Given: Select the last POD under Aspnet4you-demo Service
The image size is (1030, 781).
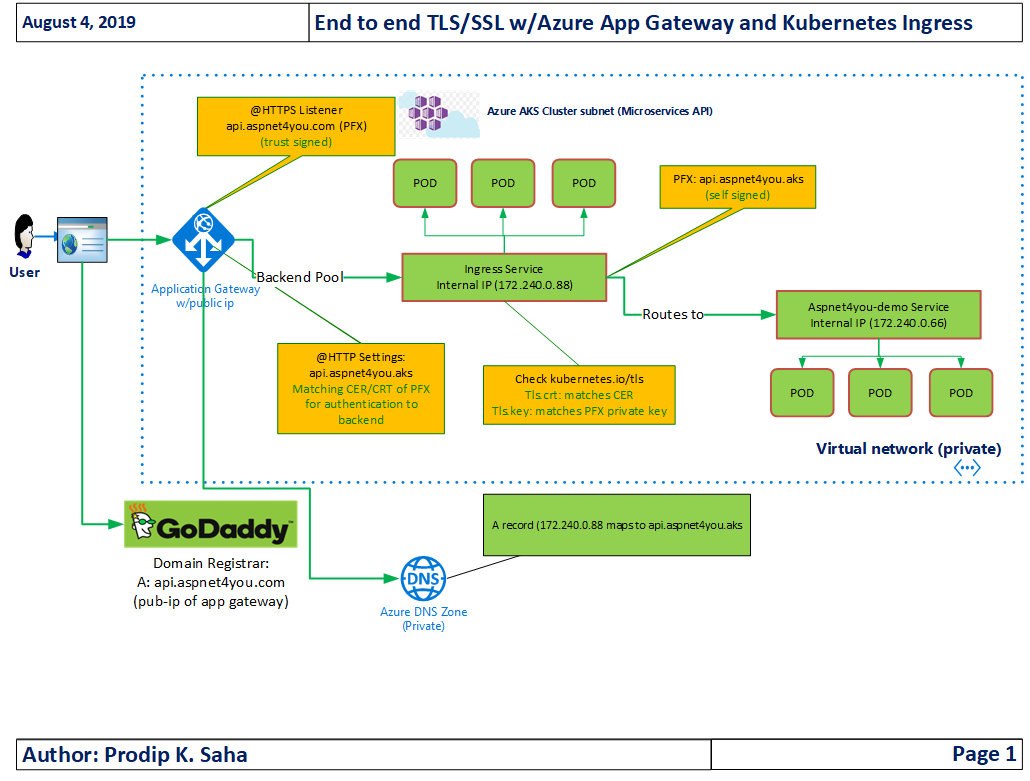Looking at the screenshot, I should point(961,393).
